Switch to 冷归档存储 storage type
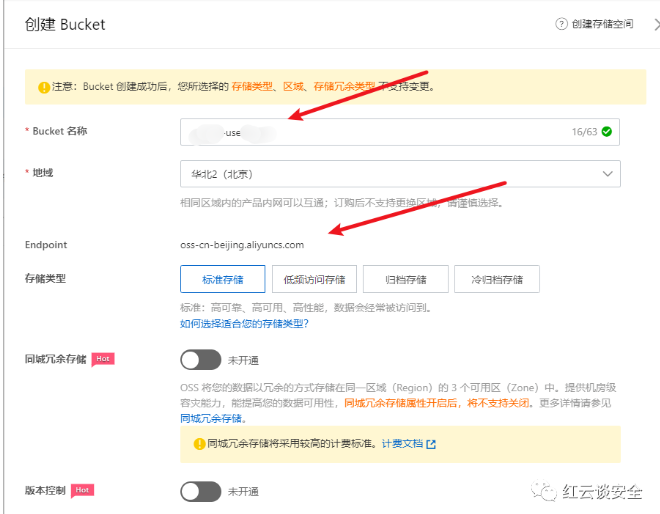The height and width of the screenshot is (514, 660). pyautogui.click(x=496, y=279)
